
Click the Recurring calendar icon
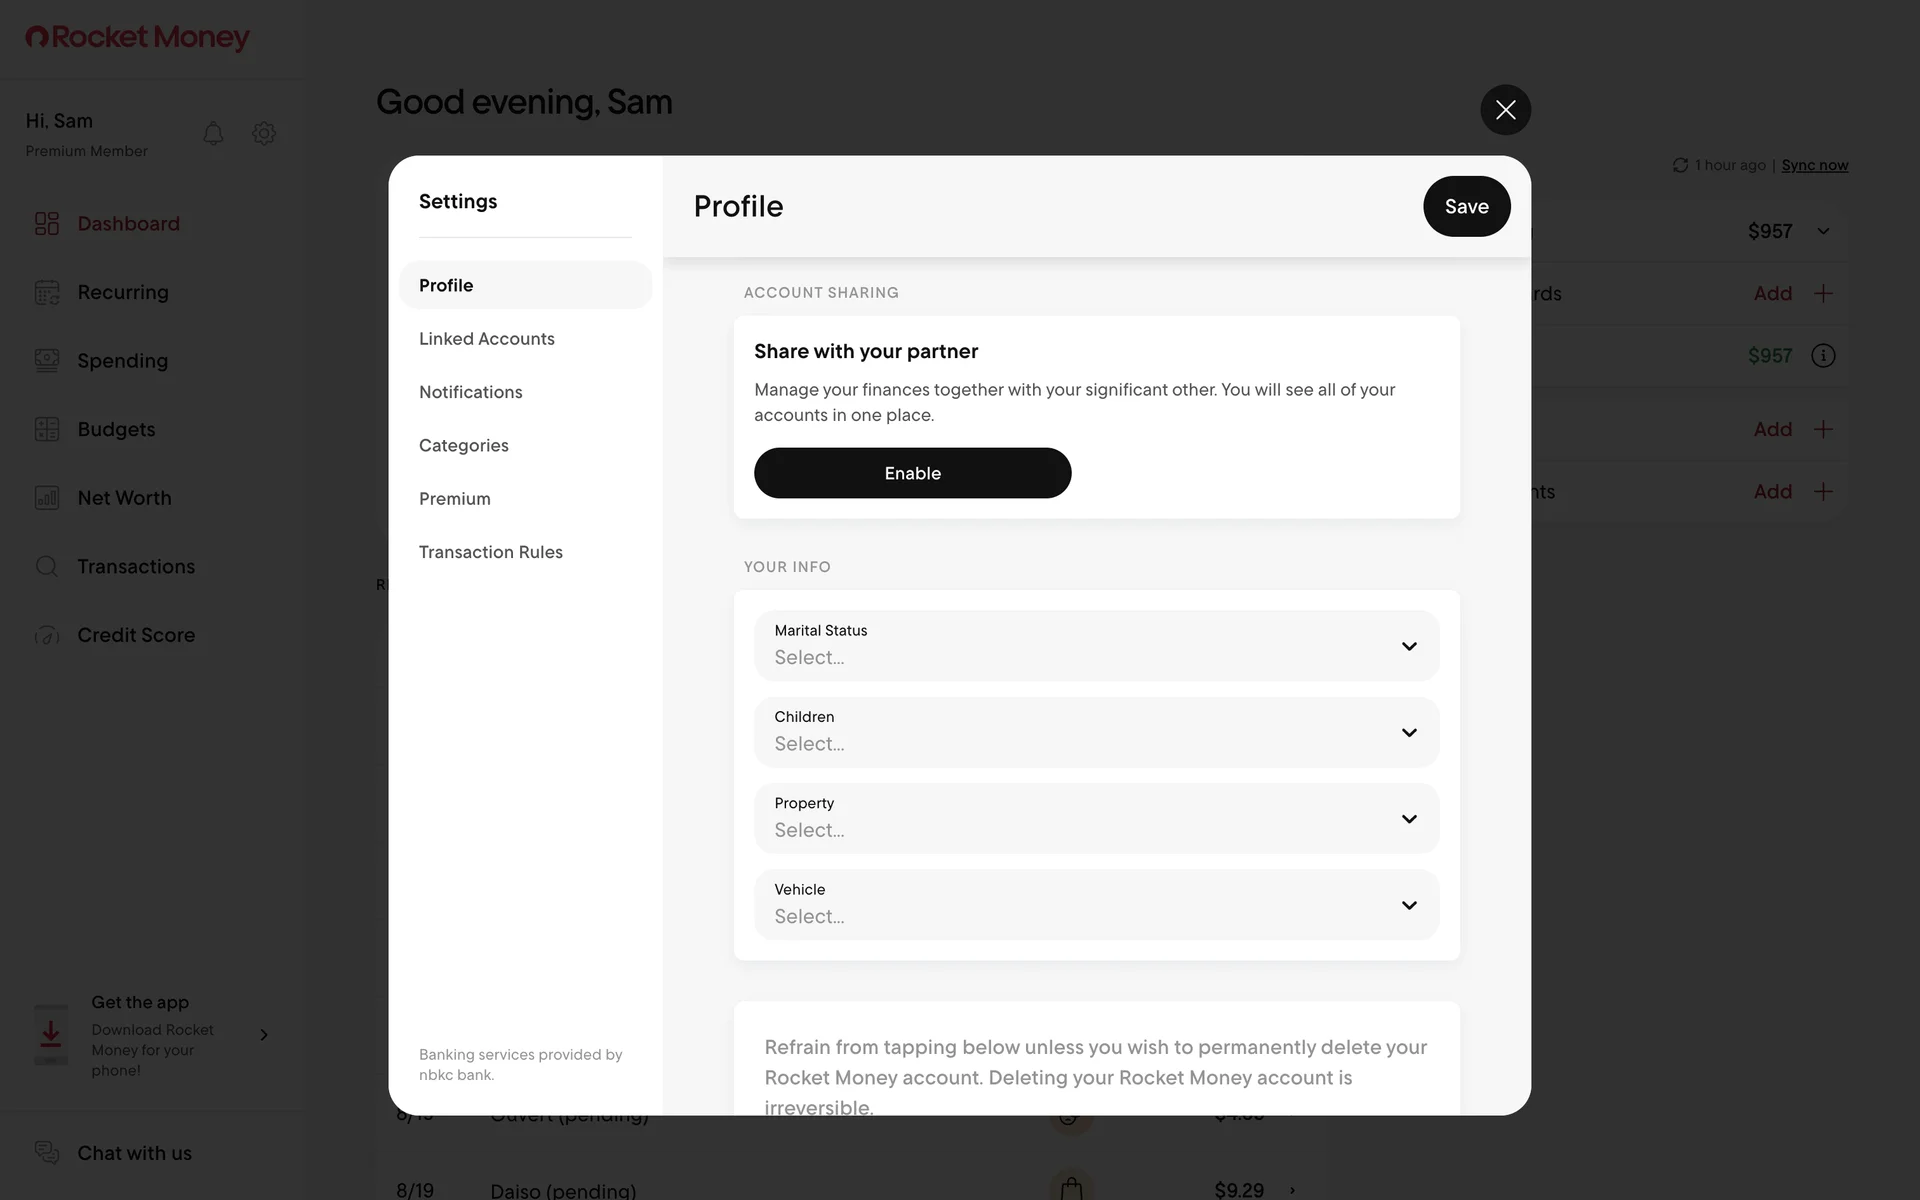47,292
